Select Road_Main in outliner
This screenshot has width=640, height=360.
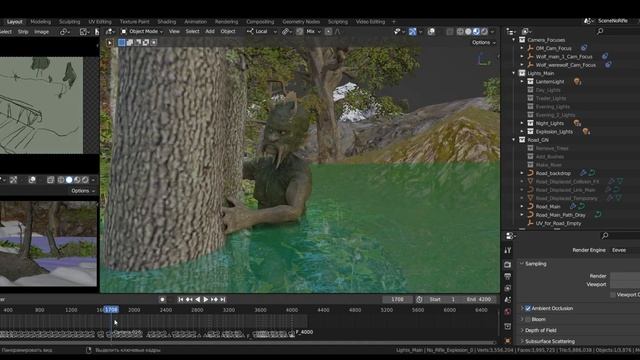pyautogui.click(x=548, y=207)
